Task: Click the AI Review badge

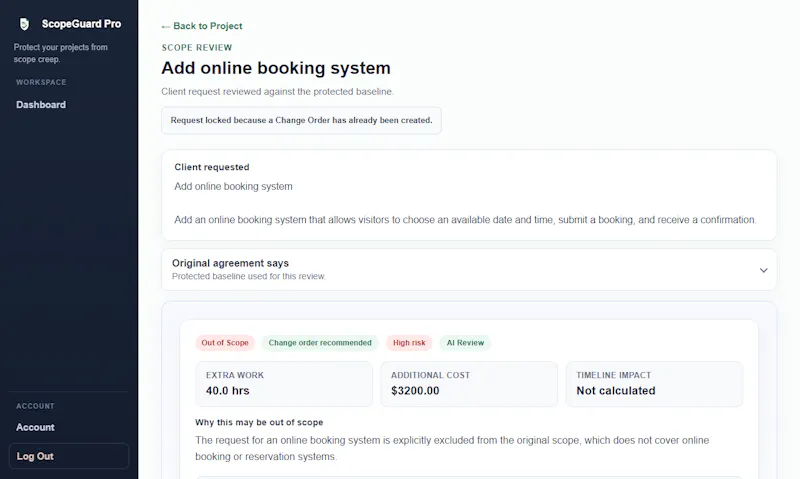Action: 465,343
